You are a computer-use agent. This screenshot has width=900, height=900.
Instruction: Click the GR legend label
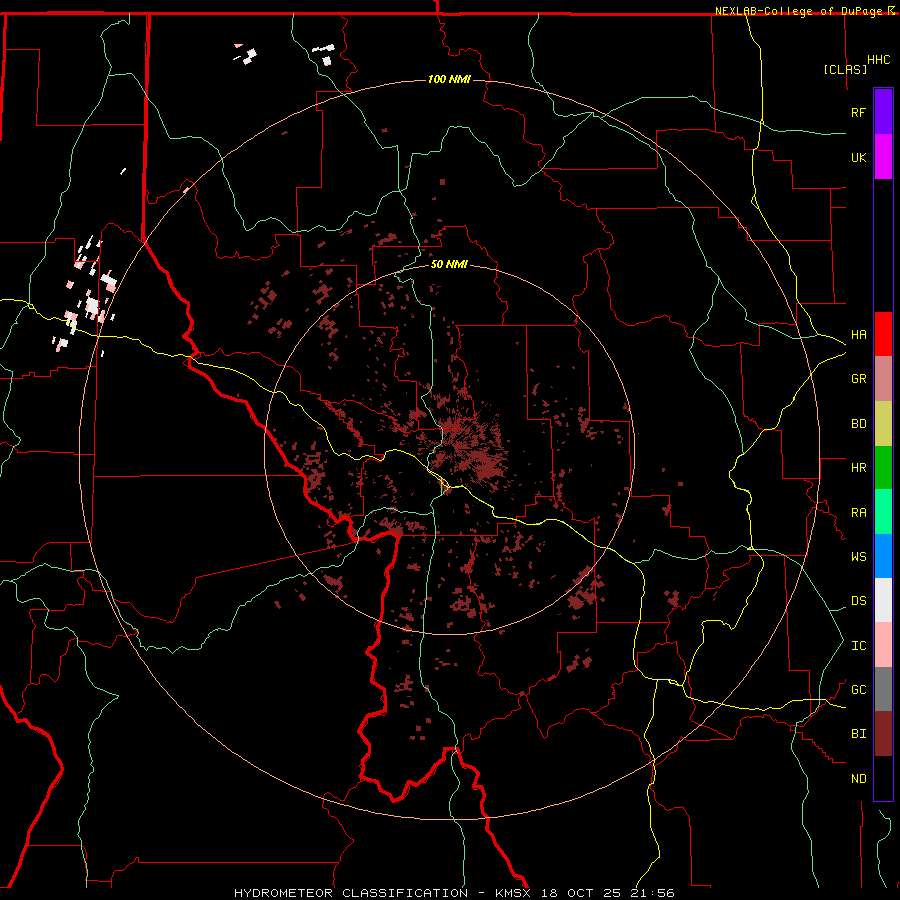click(x=859, y=379)
